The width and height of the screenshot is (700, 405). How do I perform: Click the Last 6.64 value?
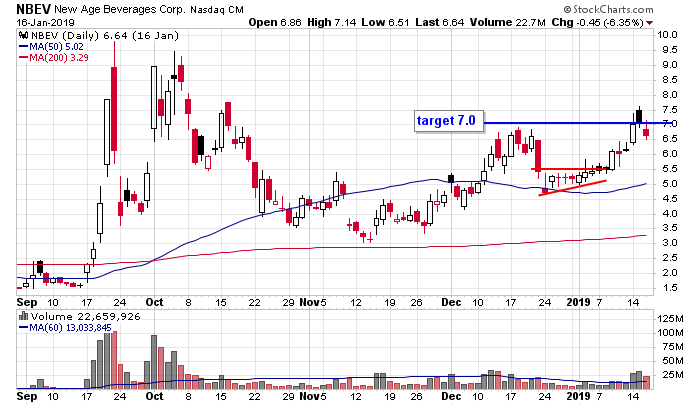(439, 22)
